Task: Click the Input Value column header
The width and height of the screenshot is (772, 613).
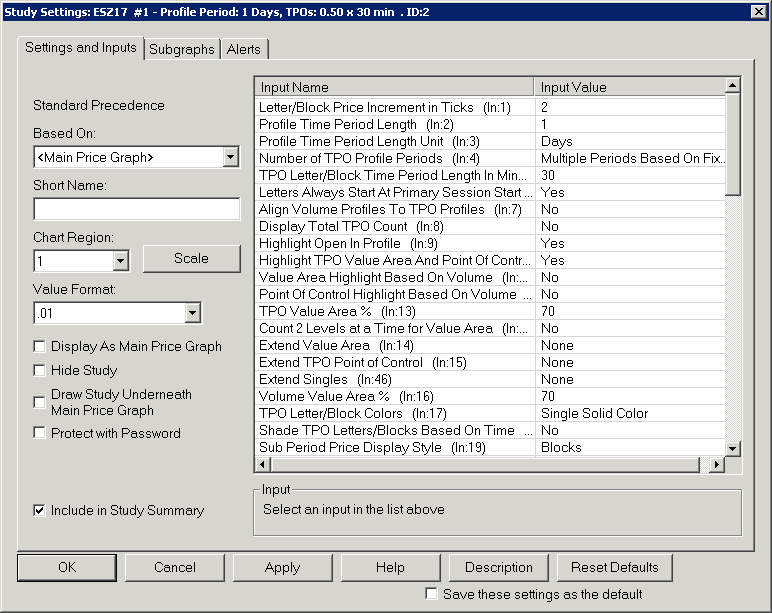Action: pyautogui.click(x=631, y=87)
